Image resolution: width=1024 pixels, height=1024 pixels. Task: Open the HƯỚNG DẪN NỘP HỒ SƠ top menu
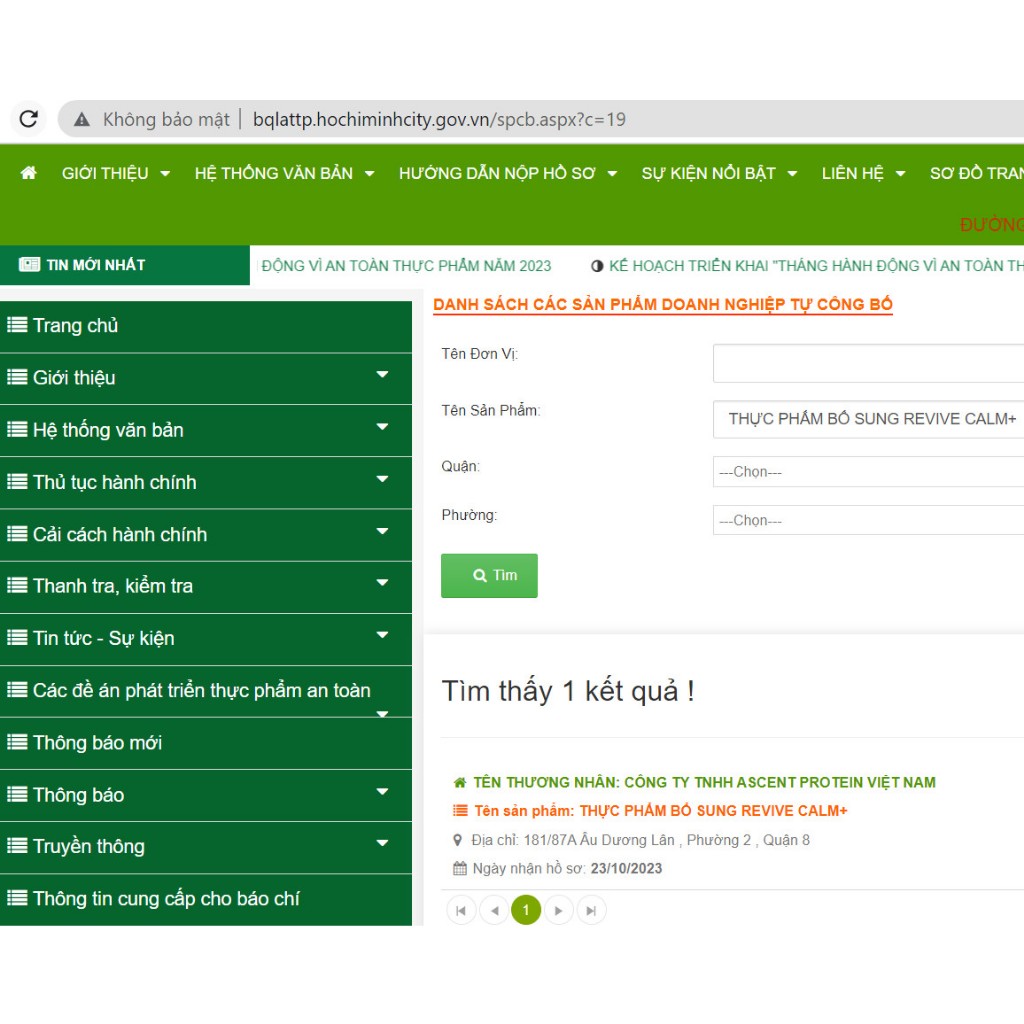tap(507, 173)
